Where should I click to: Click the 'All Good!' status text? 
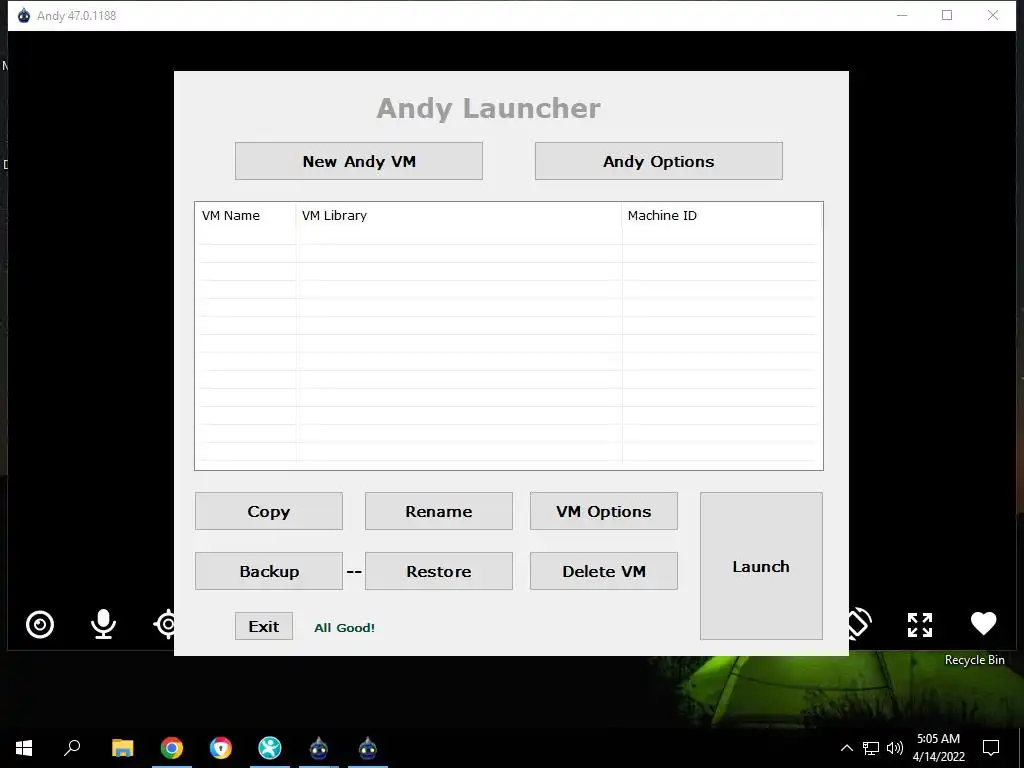(x=344, y=628)
